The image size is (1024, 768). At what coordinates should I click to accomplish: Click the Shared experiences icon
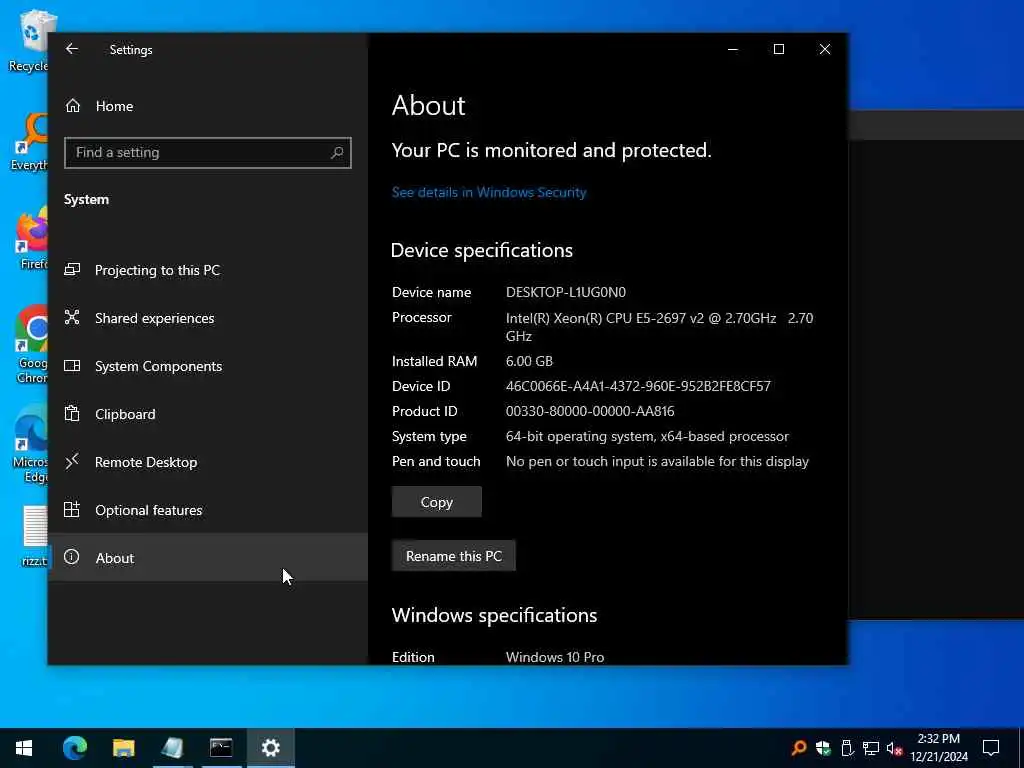(72, 317)
